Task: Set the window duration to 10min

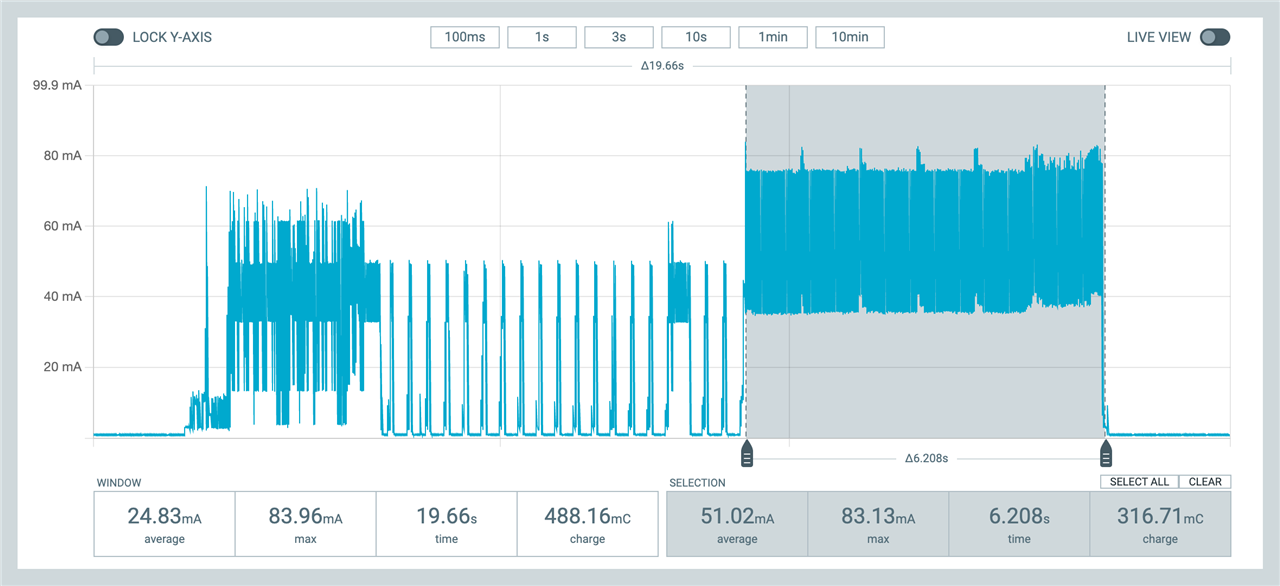Action: pyautogui.click(x=850, y=37)
